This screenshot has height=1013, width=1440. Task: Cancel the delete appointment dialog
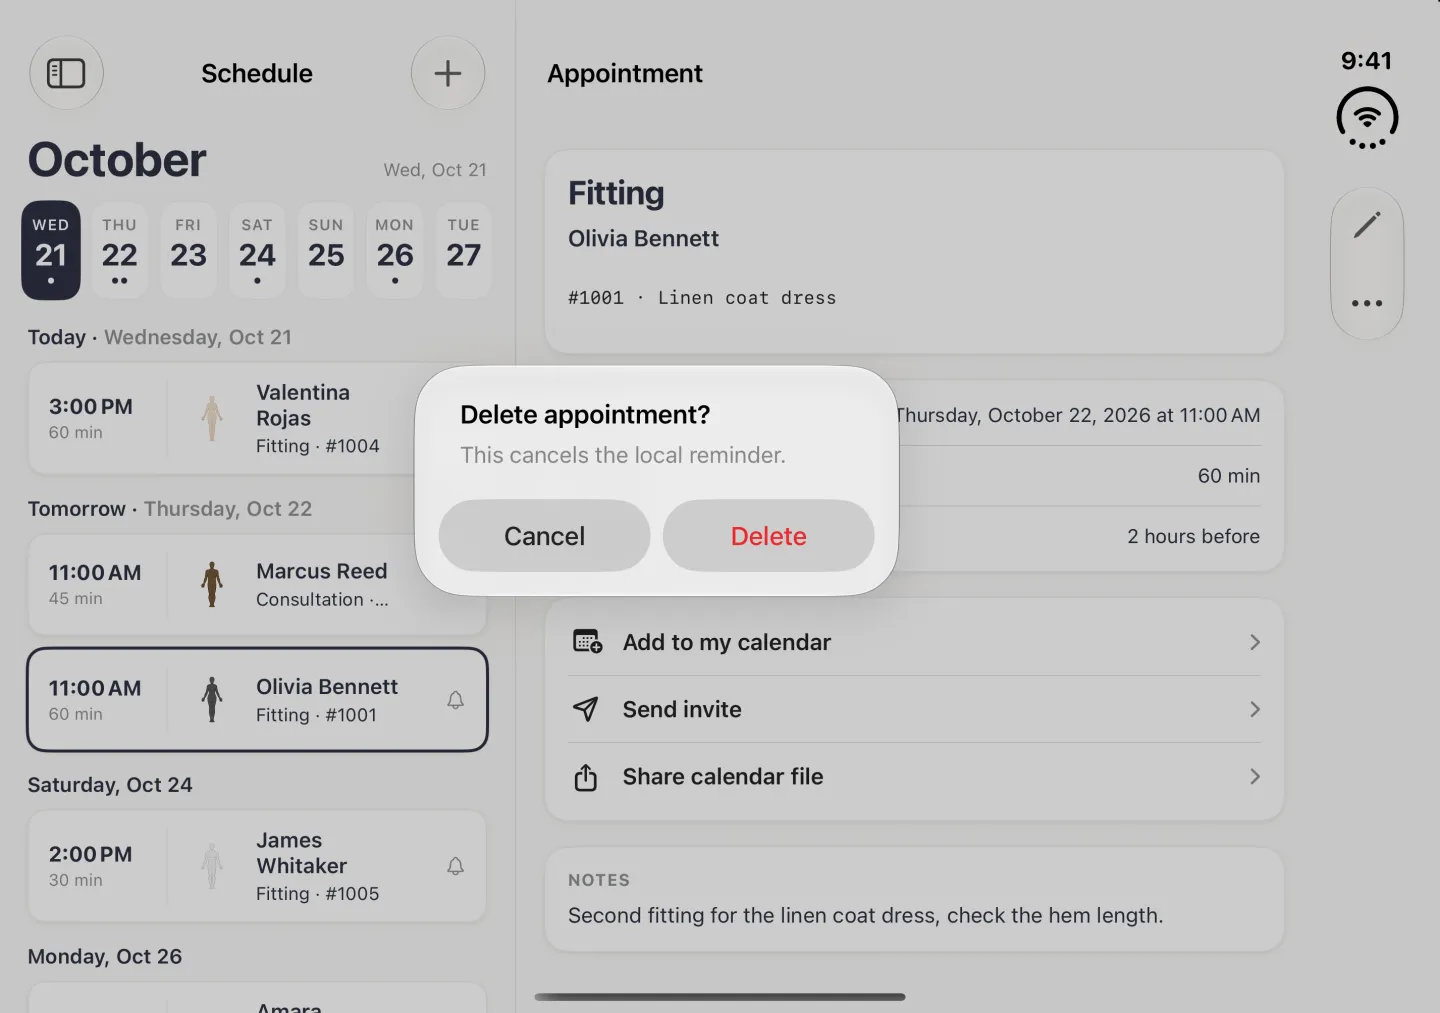click(544, 536)
